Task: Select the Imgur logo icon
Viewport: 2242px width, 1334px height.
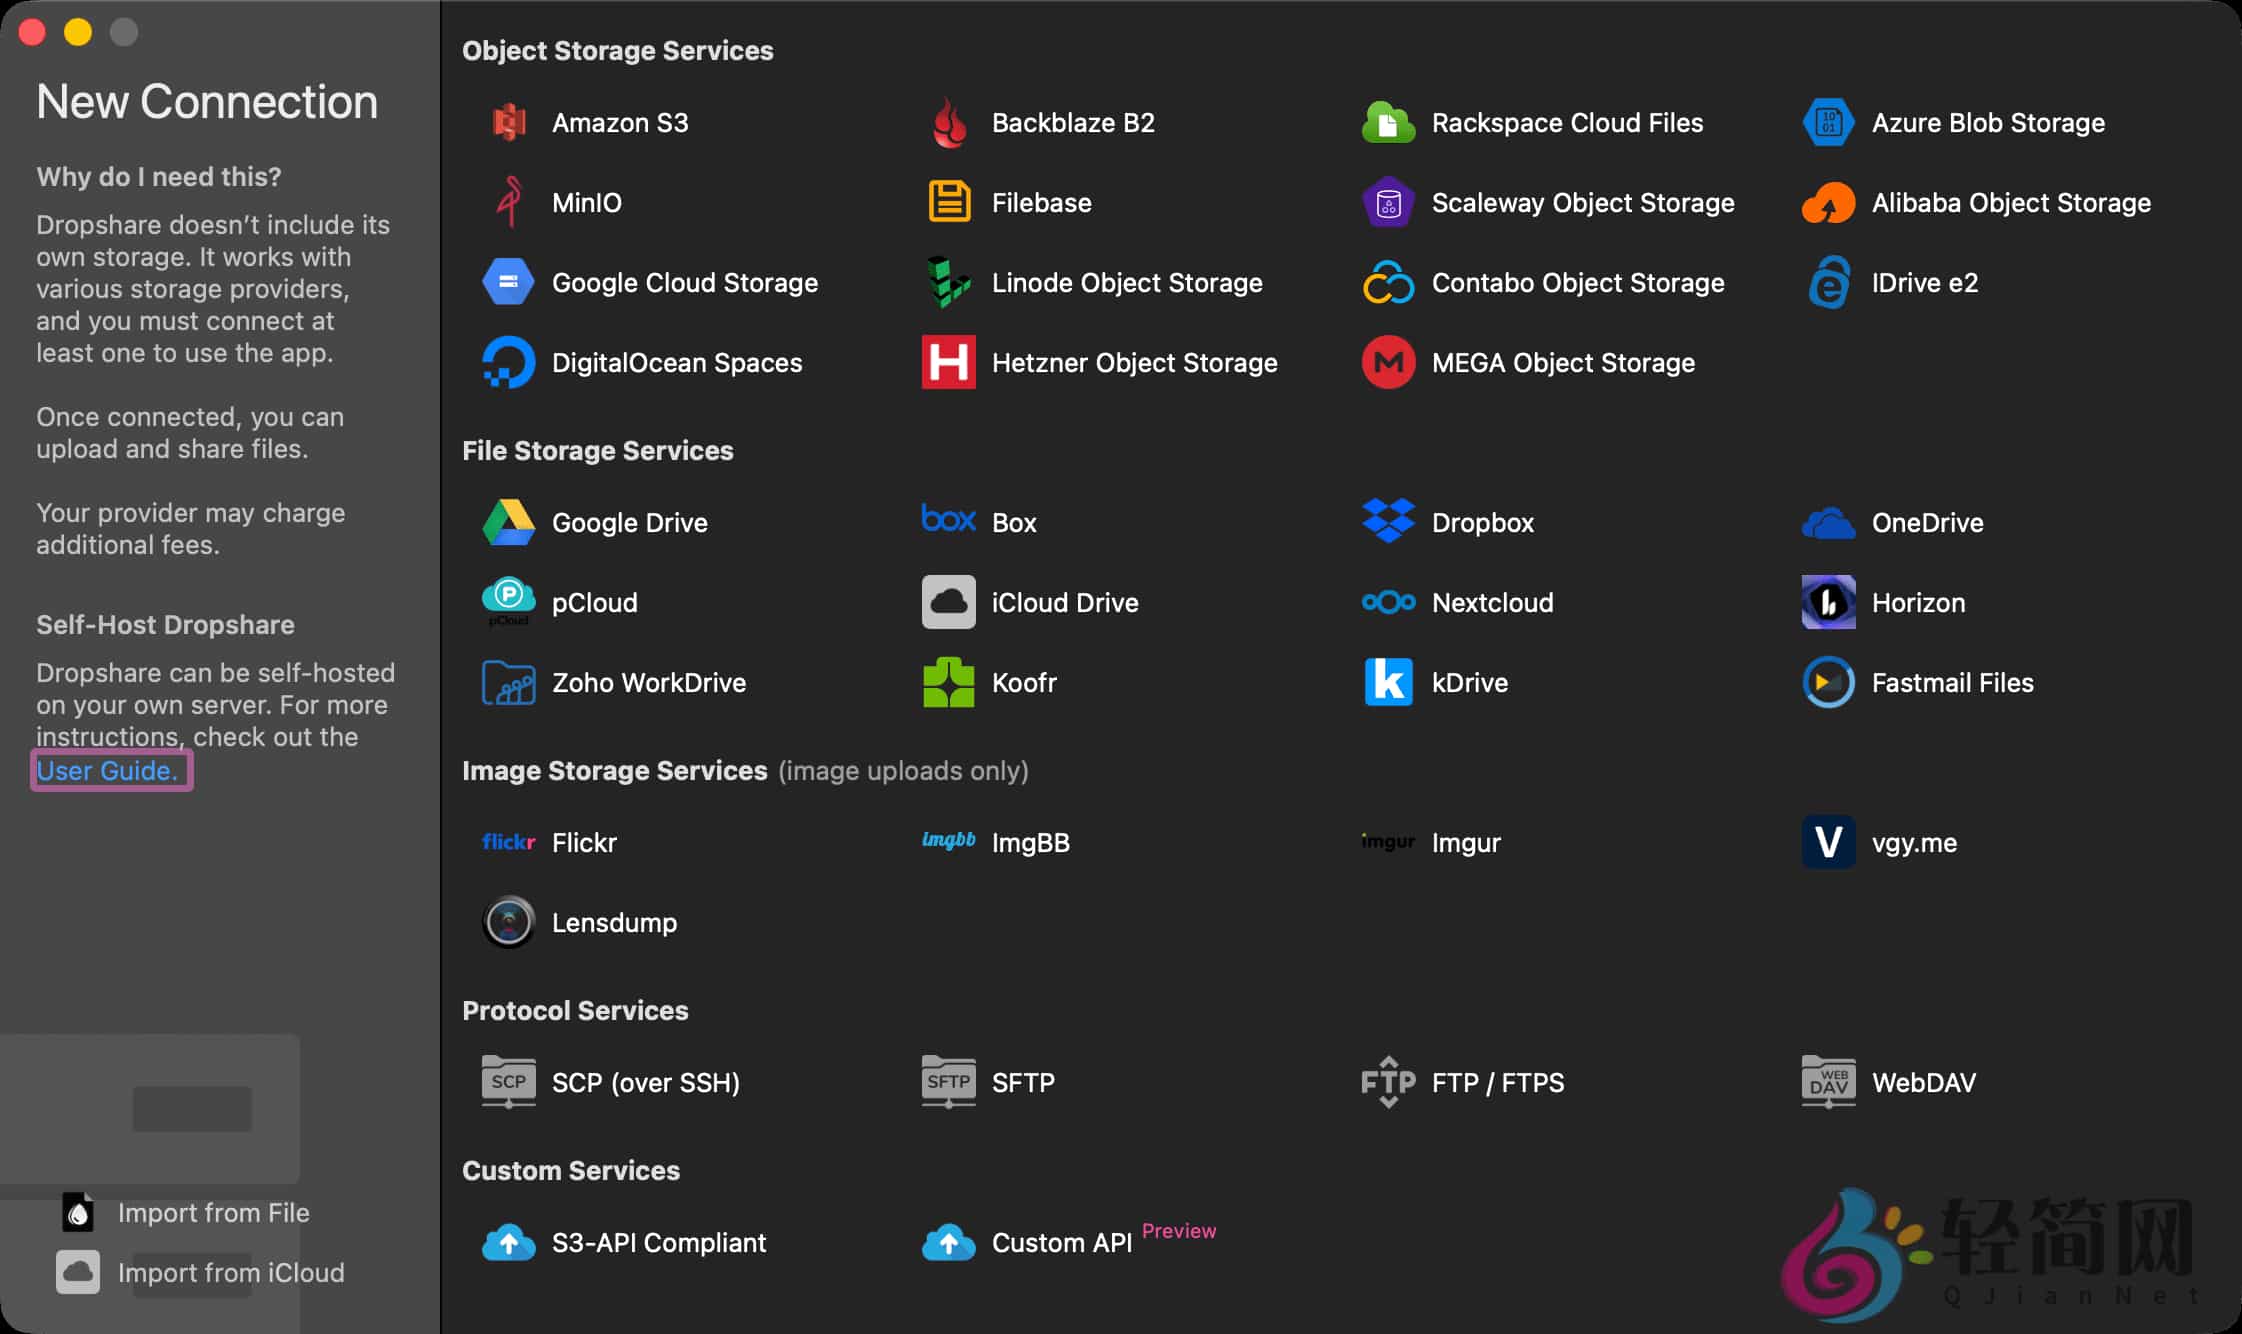Action: [x=1388, y=843]
